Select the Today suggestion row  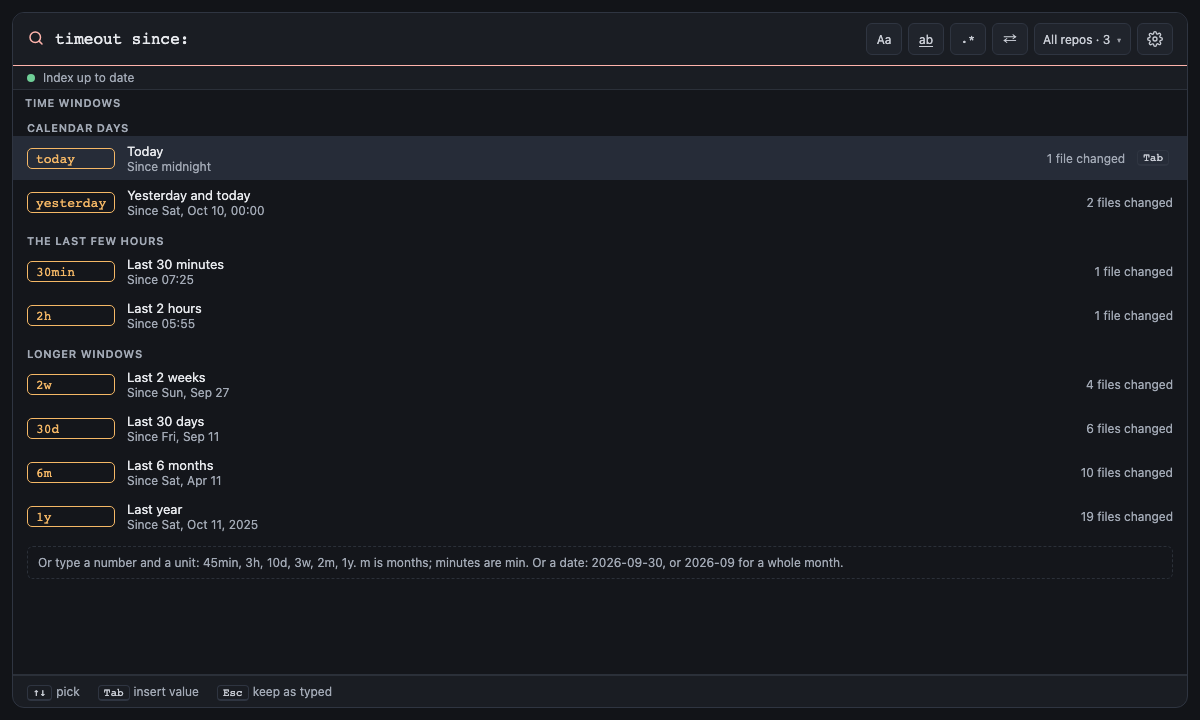[600, 158]
